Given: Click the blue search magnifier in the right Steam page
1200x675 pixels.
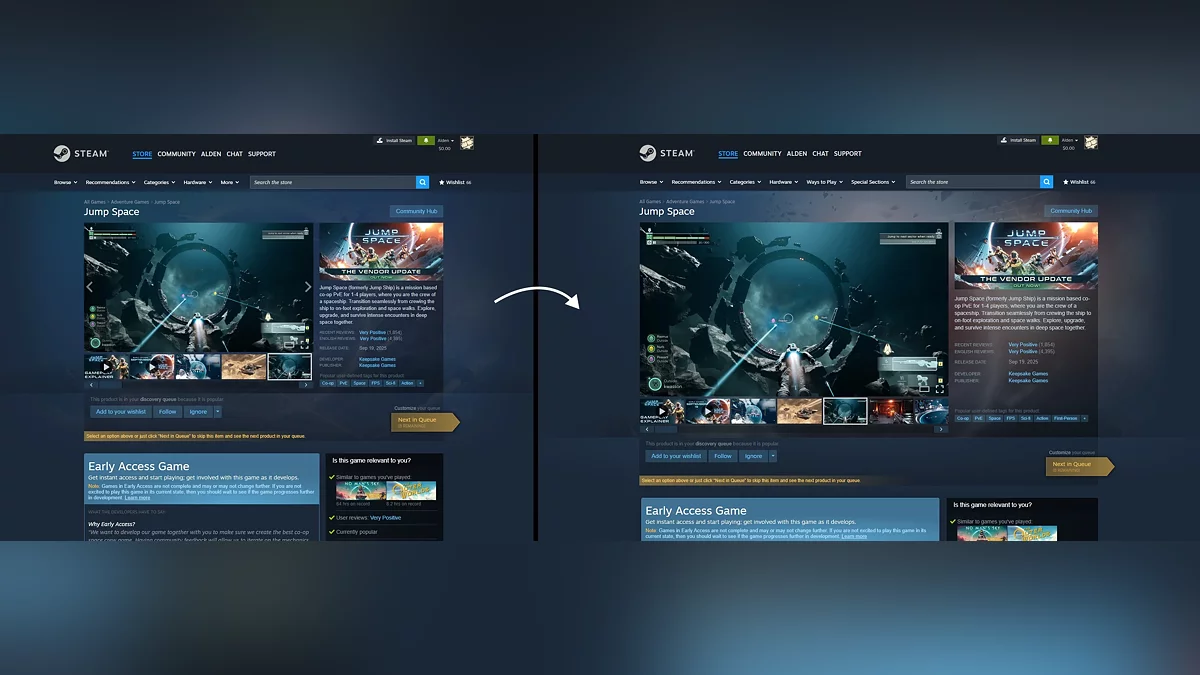Looking at the screenshot, I should [x=1046, y=182].
